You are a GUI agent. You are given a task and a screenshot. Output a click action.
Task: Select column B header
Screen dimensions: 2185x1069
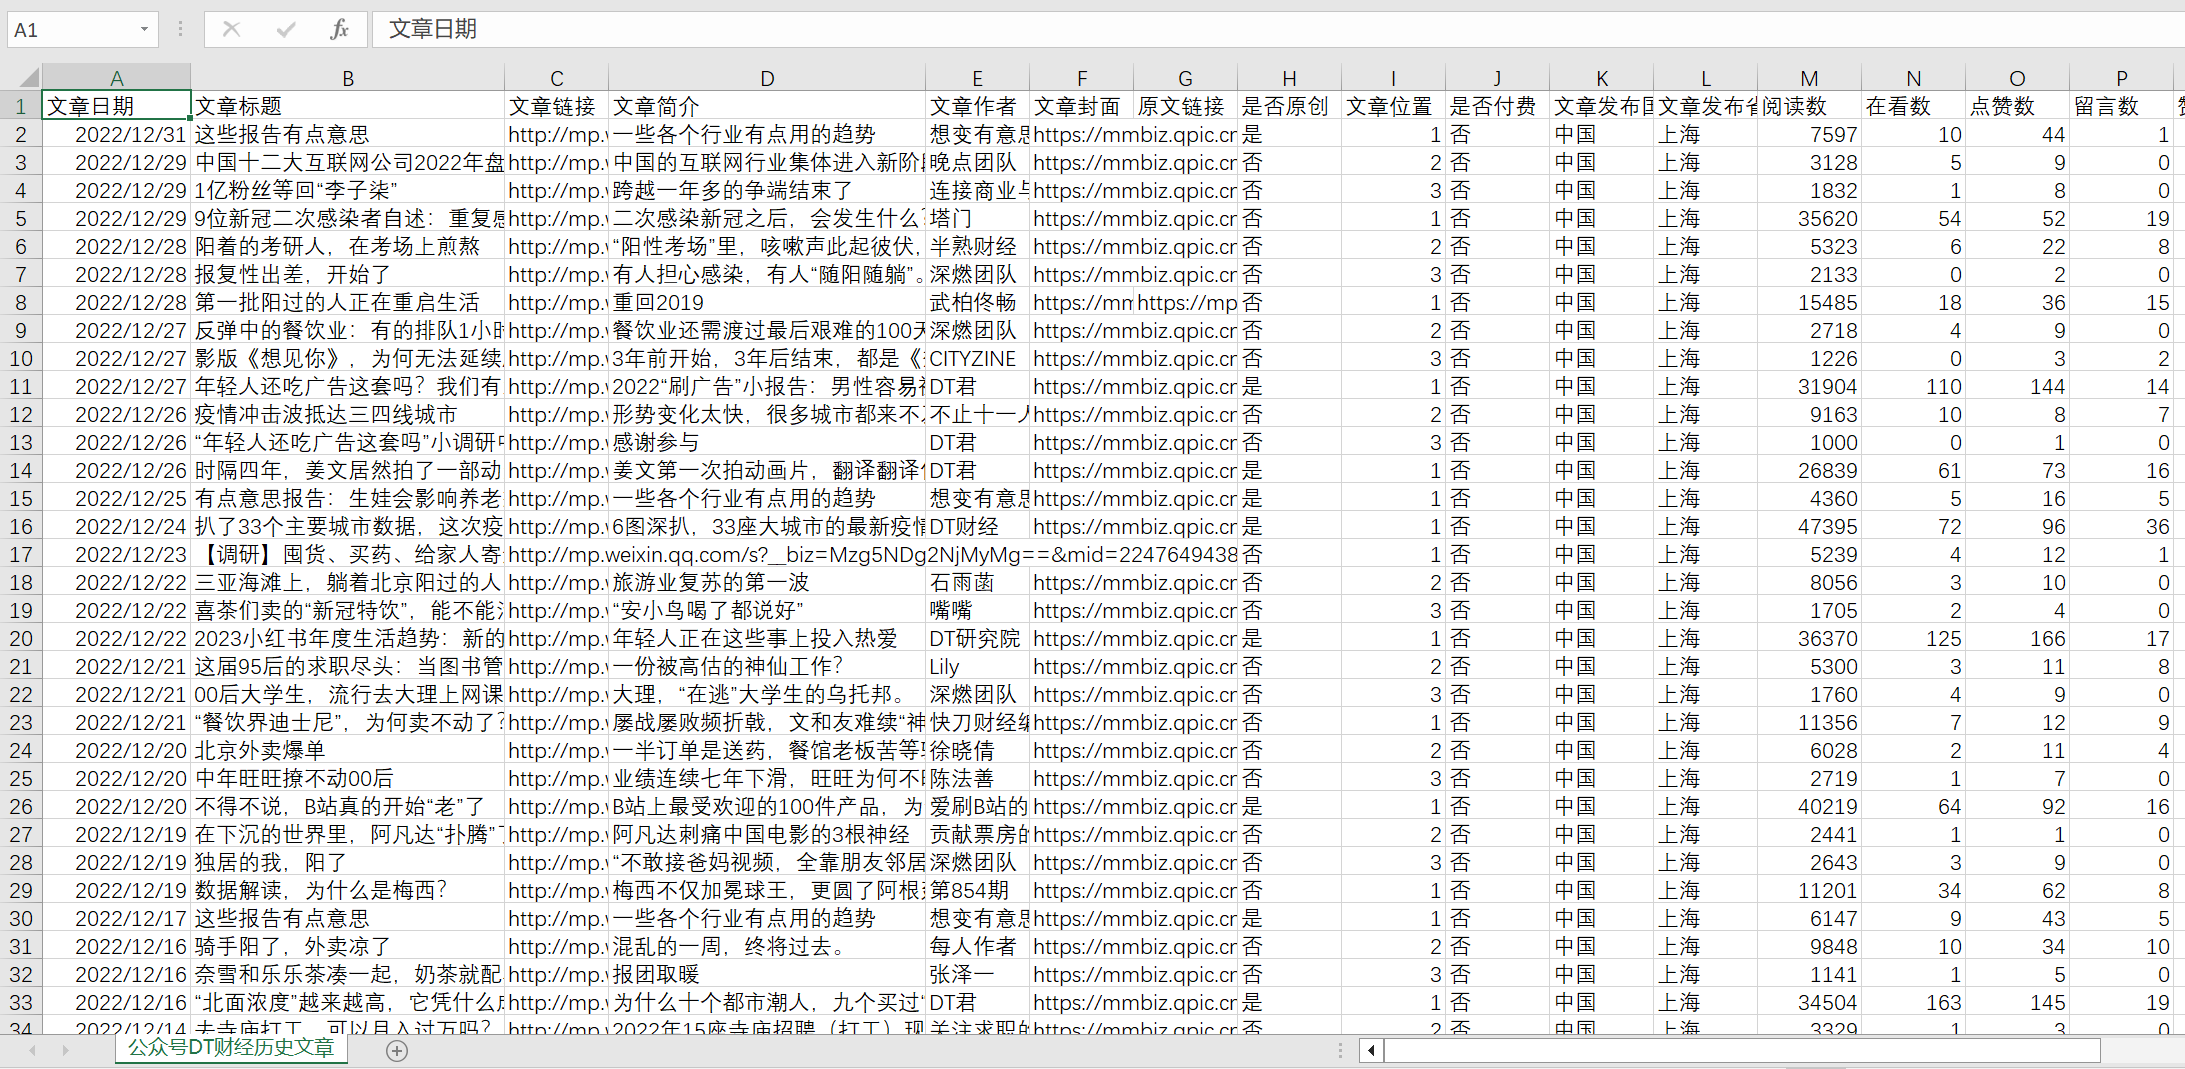click(x=347, y=78)
